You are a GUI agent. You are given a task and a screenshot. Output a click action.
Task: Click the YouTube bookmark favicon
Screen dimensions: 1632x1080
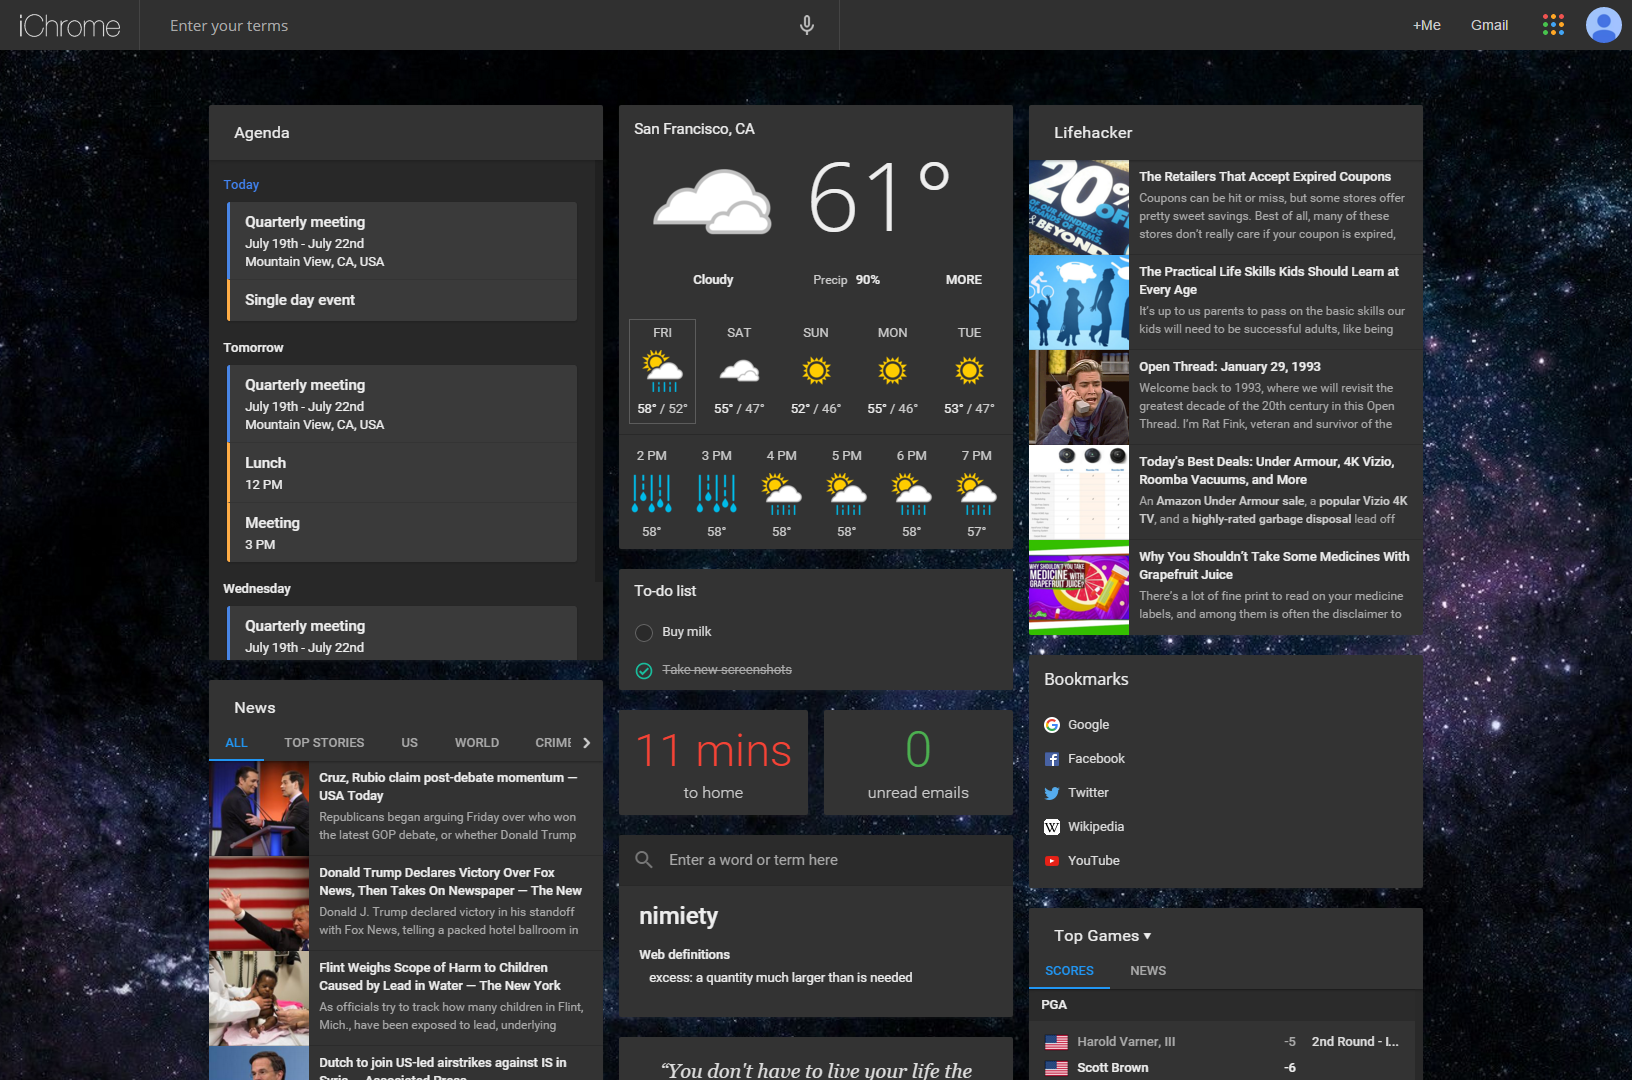1052,861
